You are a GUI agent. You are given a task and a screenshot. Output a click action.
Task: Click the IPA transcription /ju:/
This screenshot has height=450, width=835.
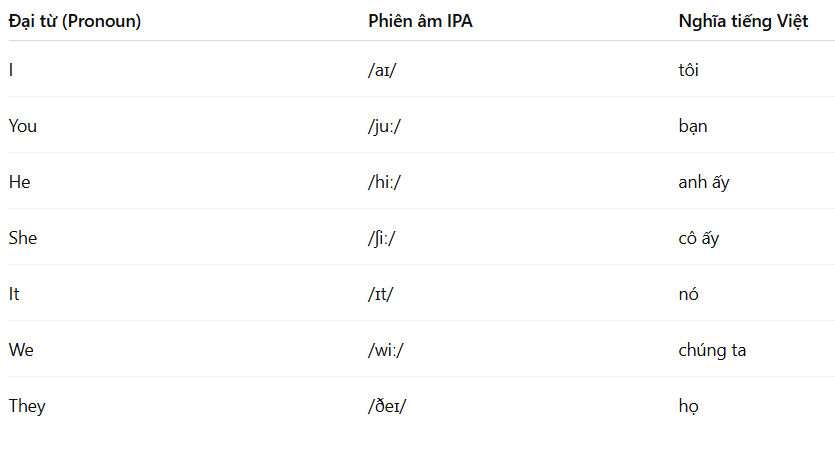point(384,127)
